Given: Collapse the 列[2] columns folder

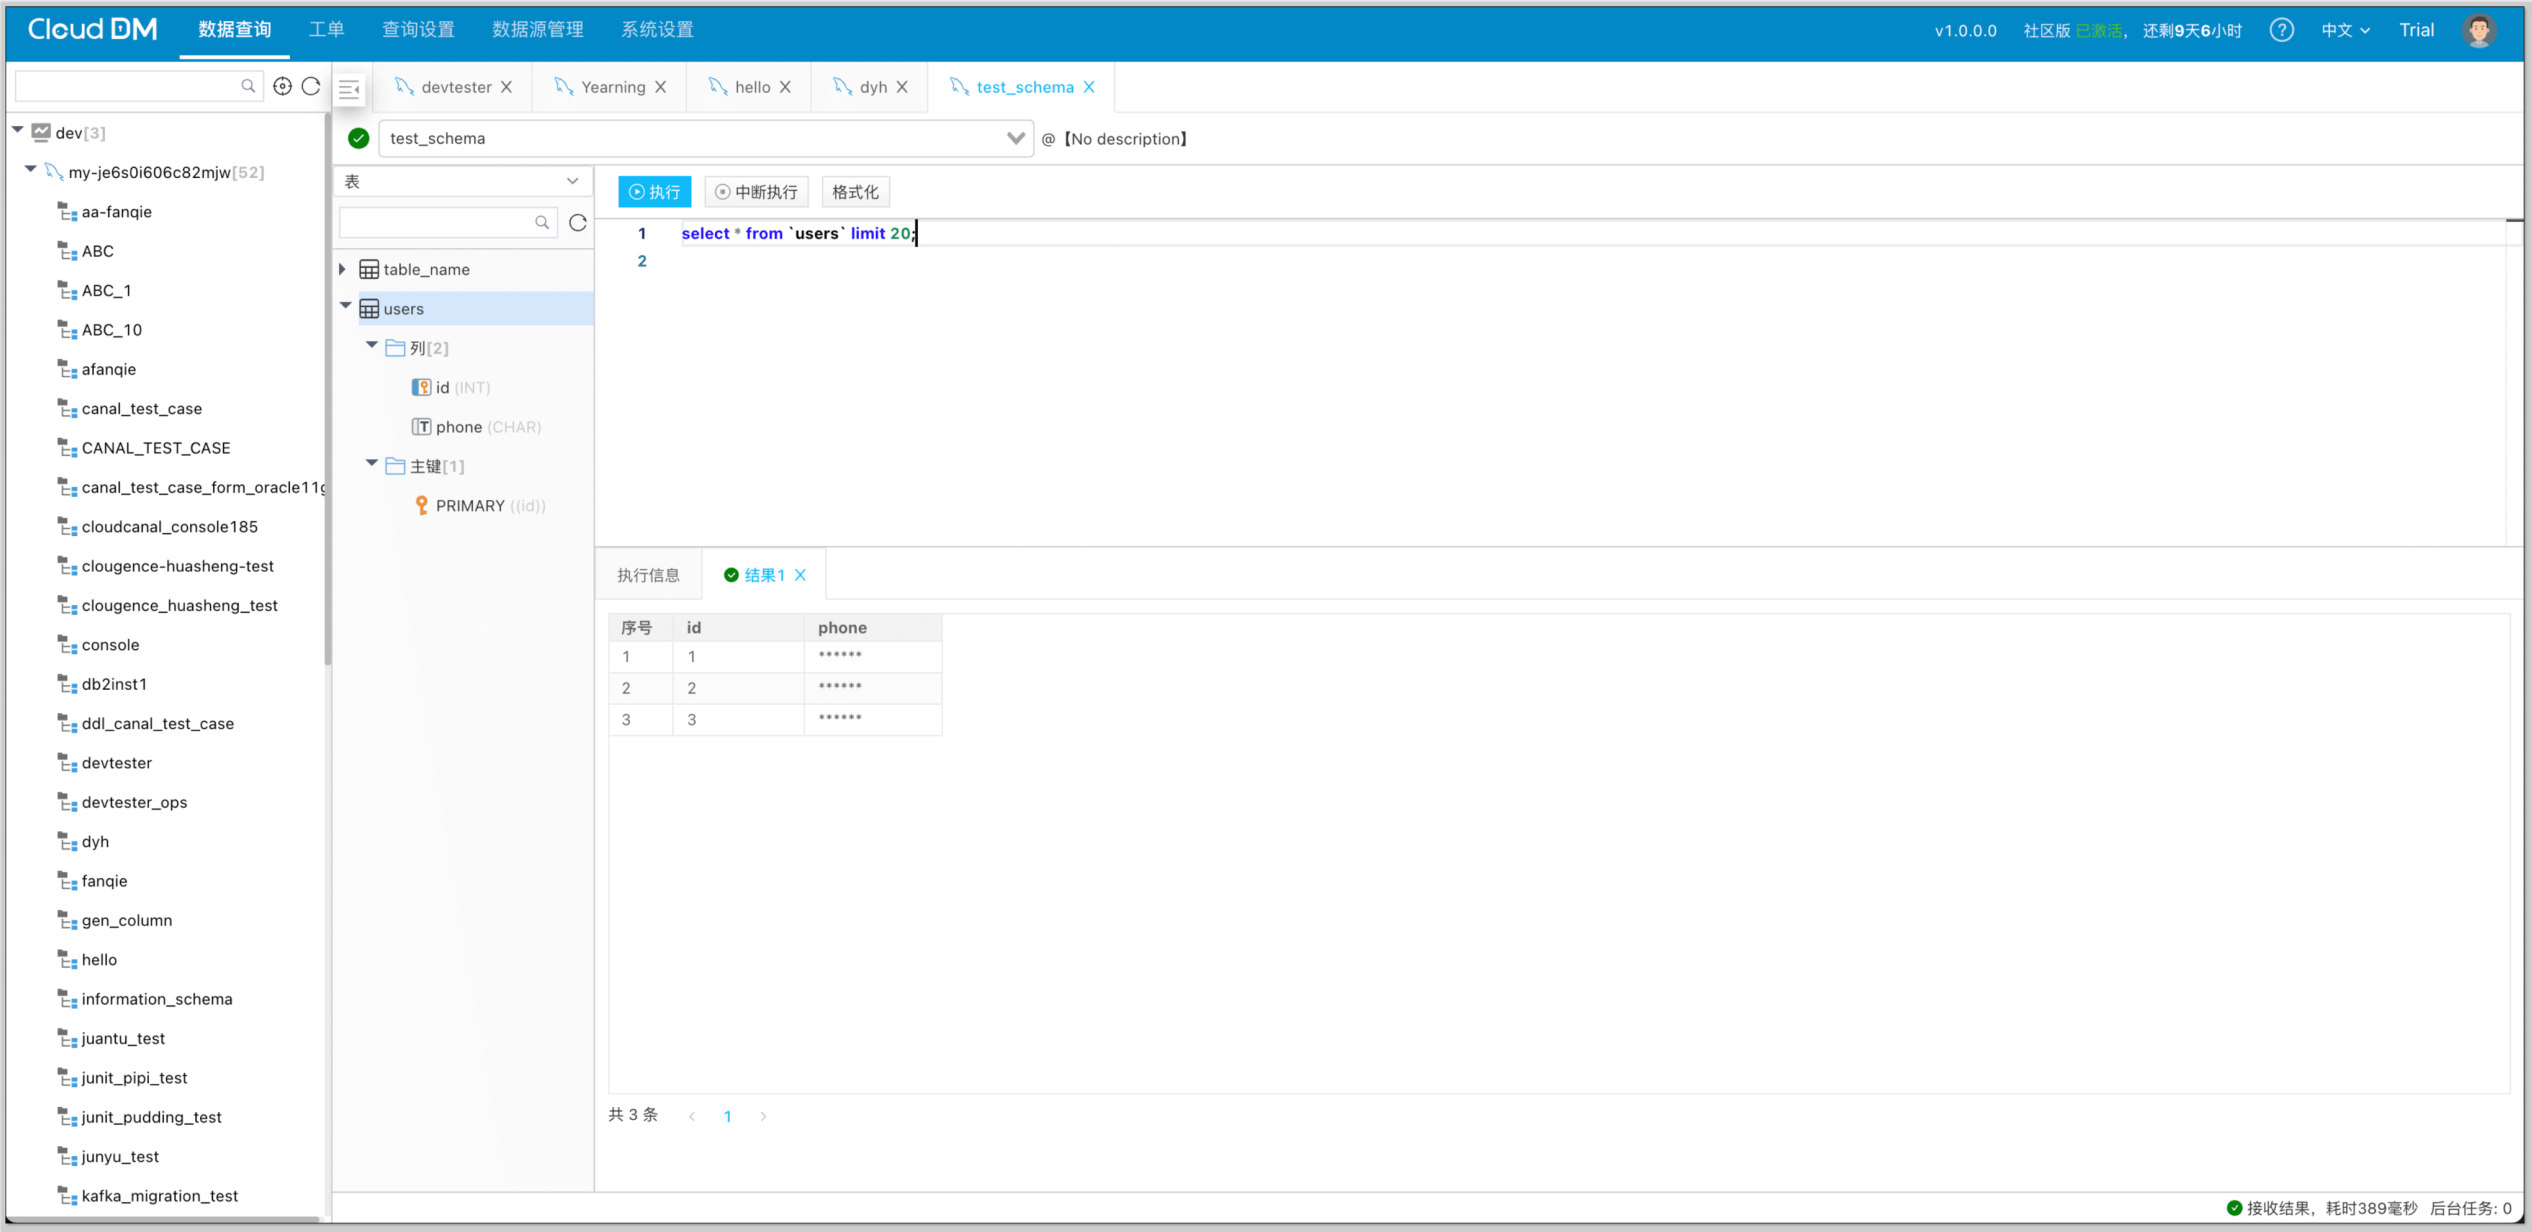Looking at the screenshot, I should pos(371,345).
